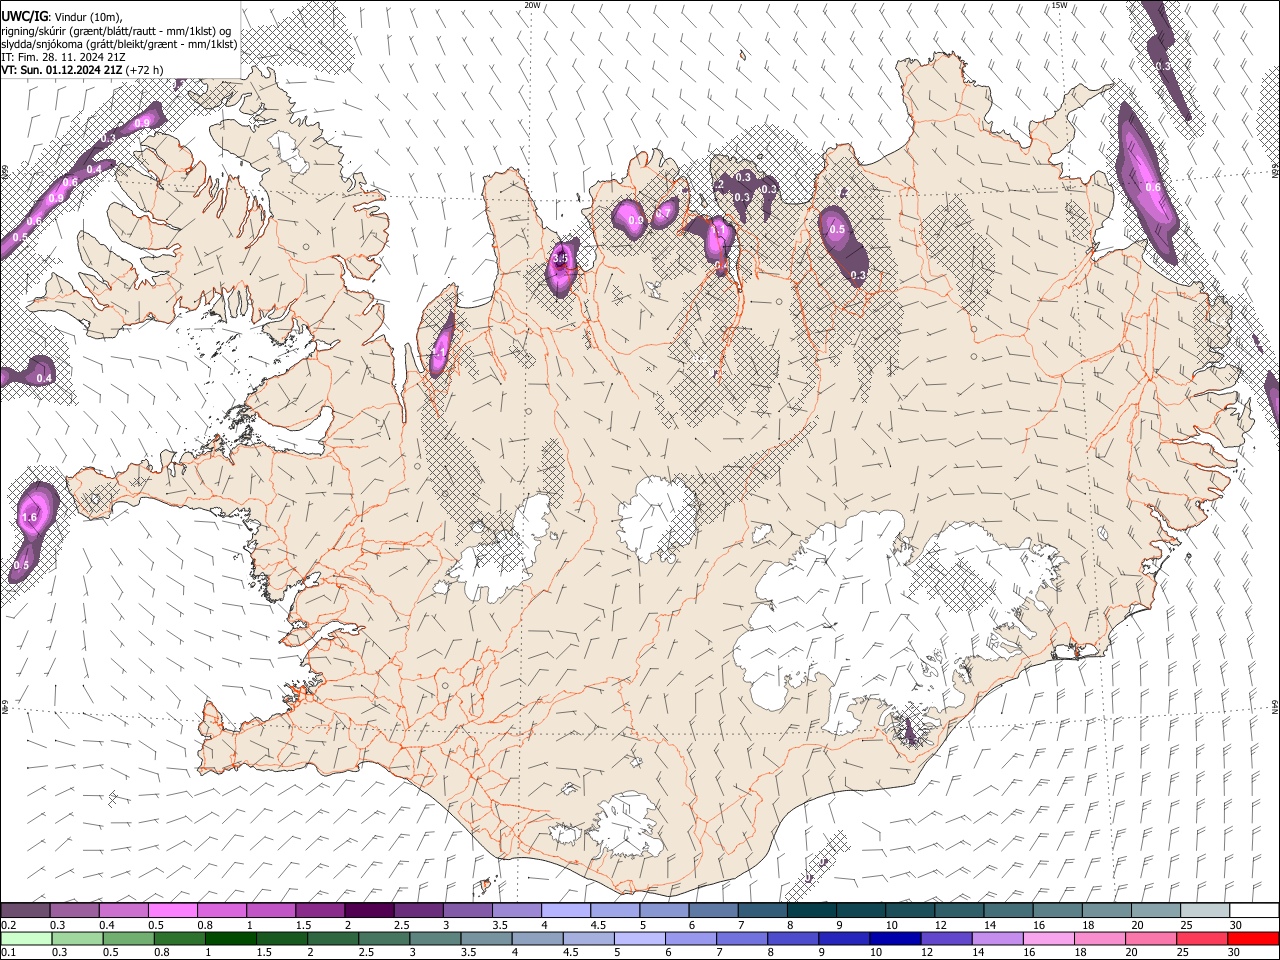The width and height of the screenshot is (1280, 960).
Task: Click the crimson-pink 25 swatch in lower legend
Action: [x=1201, y=938]
